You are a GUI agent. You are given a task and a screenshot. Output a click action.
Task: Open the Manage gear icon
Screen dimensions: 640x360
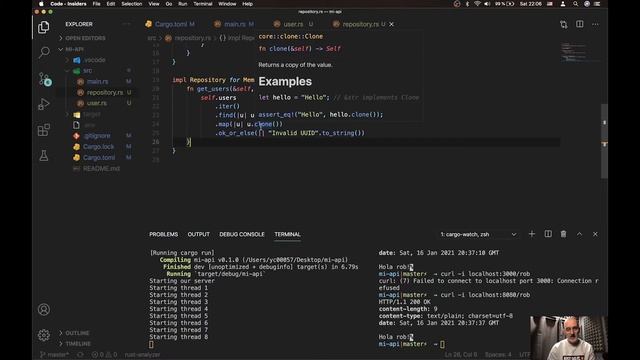click(44, 335)
